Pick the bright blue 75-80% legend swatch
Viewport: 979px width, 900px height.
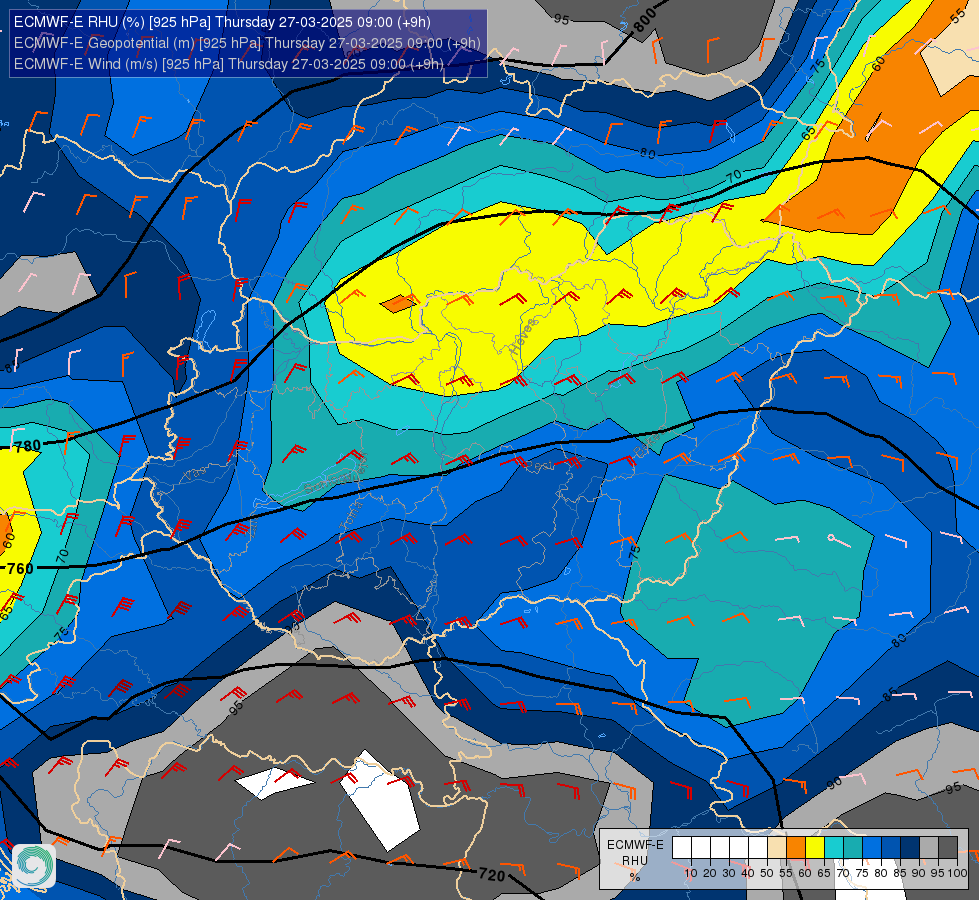click(x=872, y=848)
